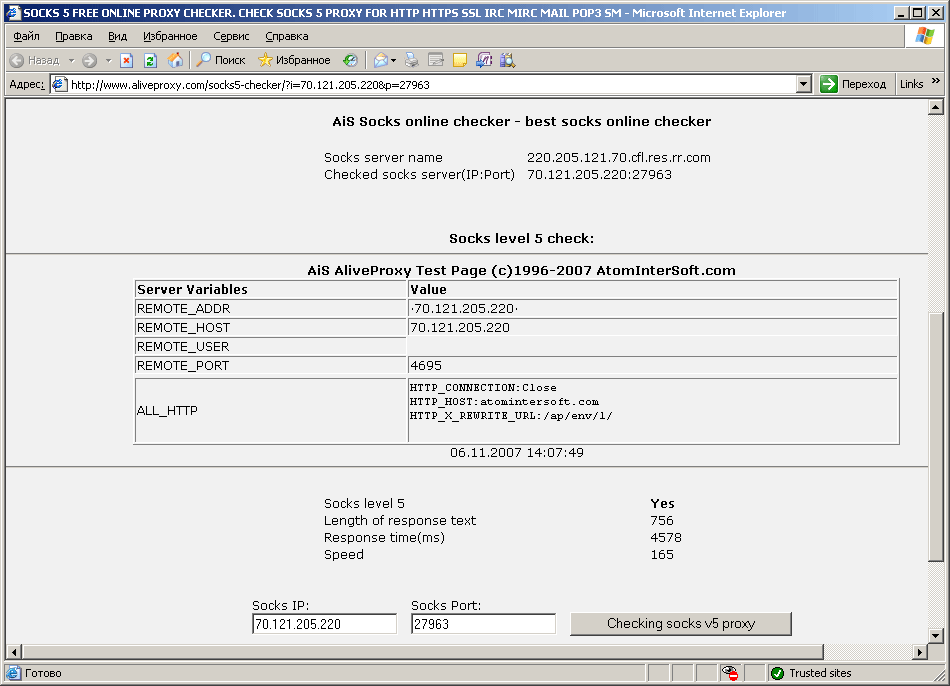
Task: Click the checked server value 70.121.205.220:27963
Action: click(599, 175)
